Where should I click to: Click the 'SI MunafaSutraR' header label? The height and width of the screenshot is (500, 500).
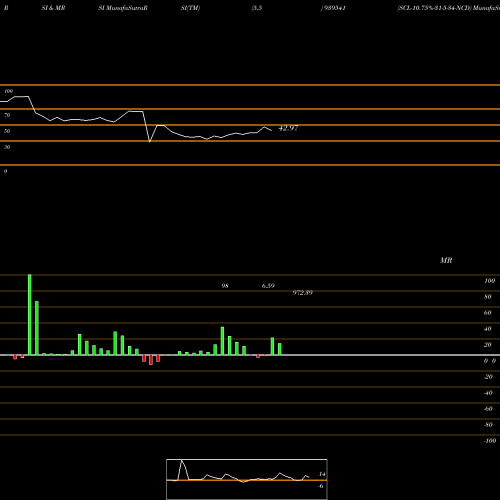pyautogui.click(x=123, y=8)
